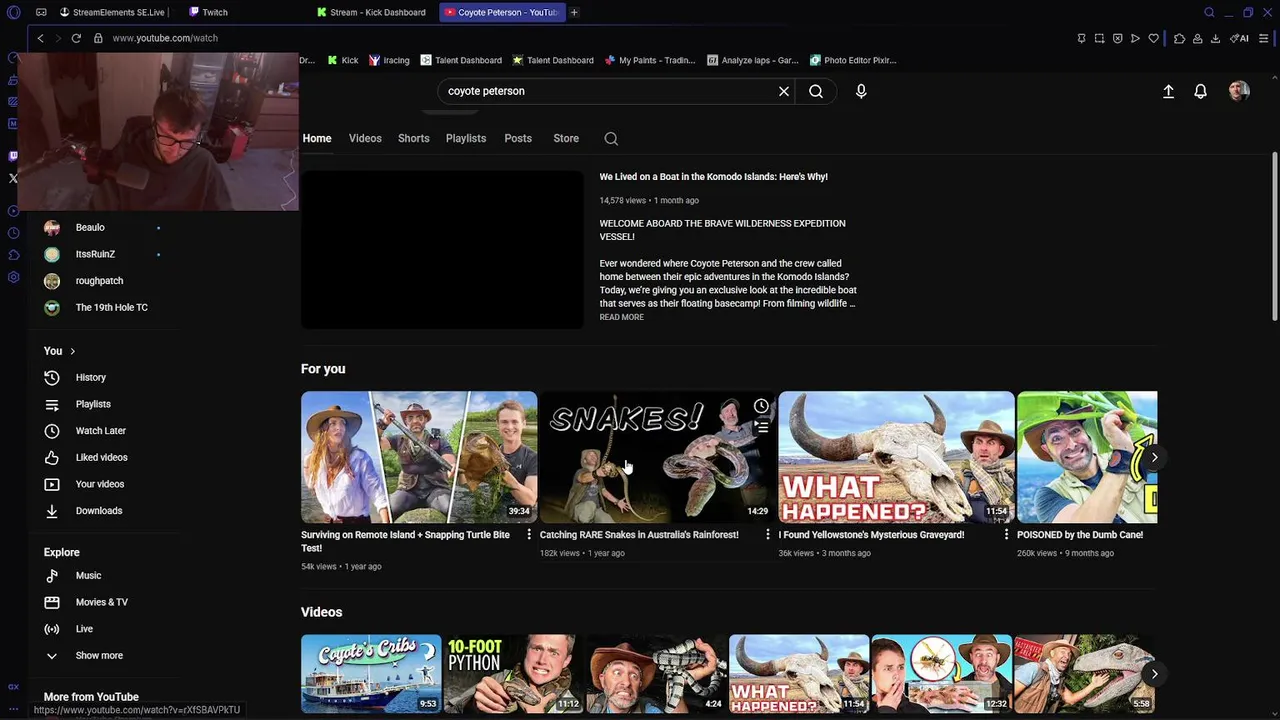Image resolution: width=1280 pixels, height=720 pixels.
Task: Switch to the Shorts channel tab
Action: pyautogui.click(x=413, y=139)
